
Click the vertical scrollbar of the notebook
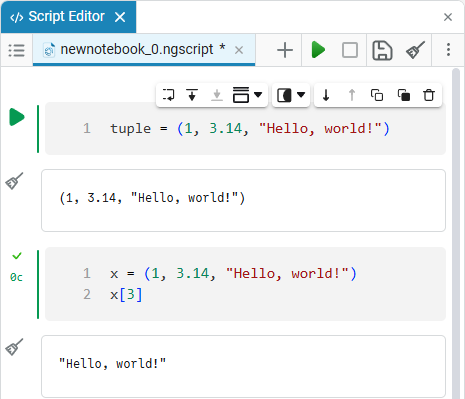tap(456, 233)
